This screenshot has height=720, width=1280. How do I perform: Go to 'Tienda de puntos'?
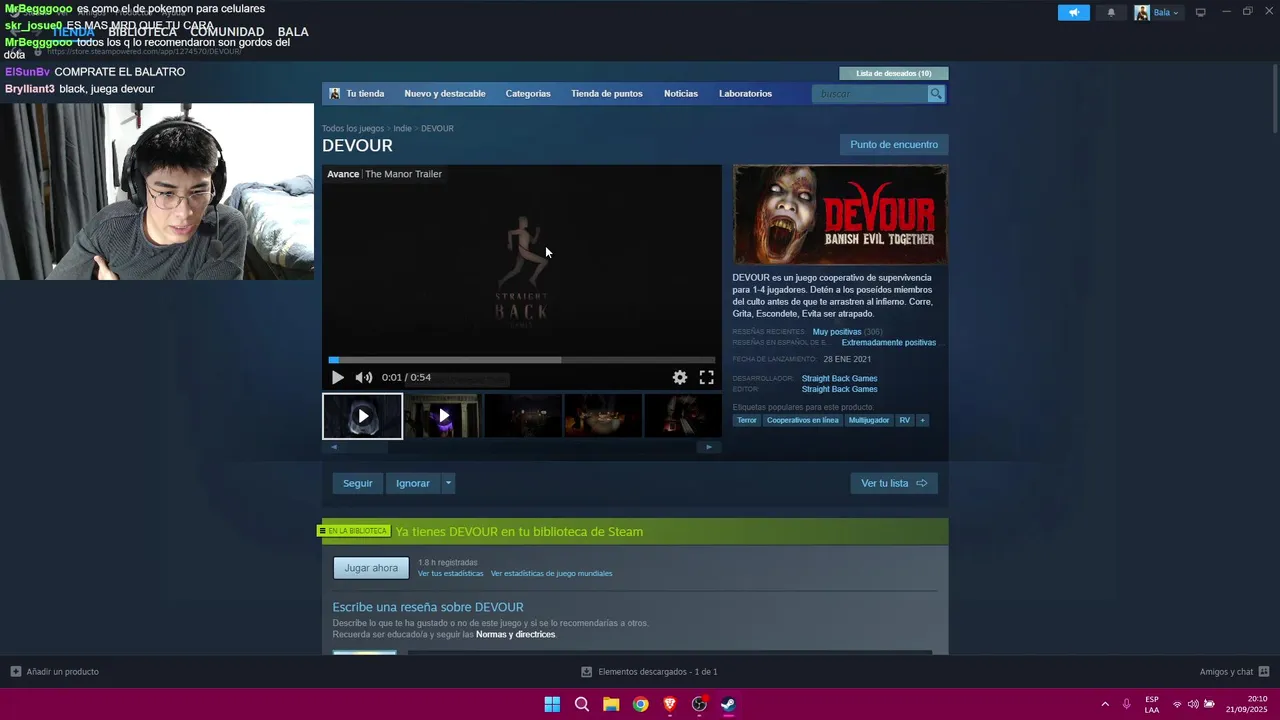[607, 94]
